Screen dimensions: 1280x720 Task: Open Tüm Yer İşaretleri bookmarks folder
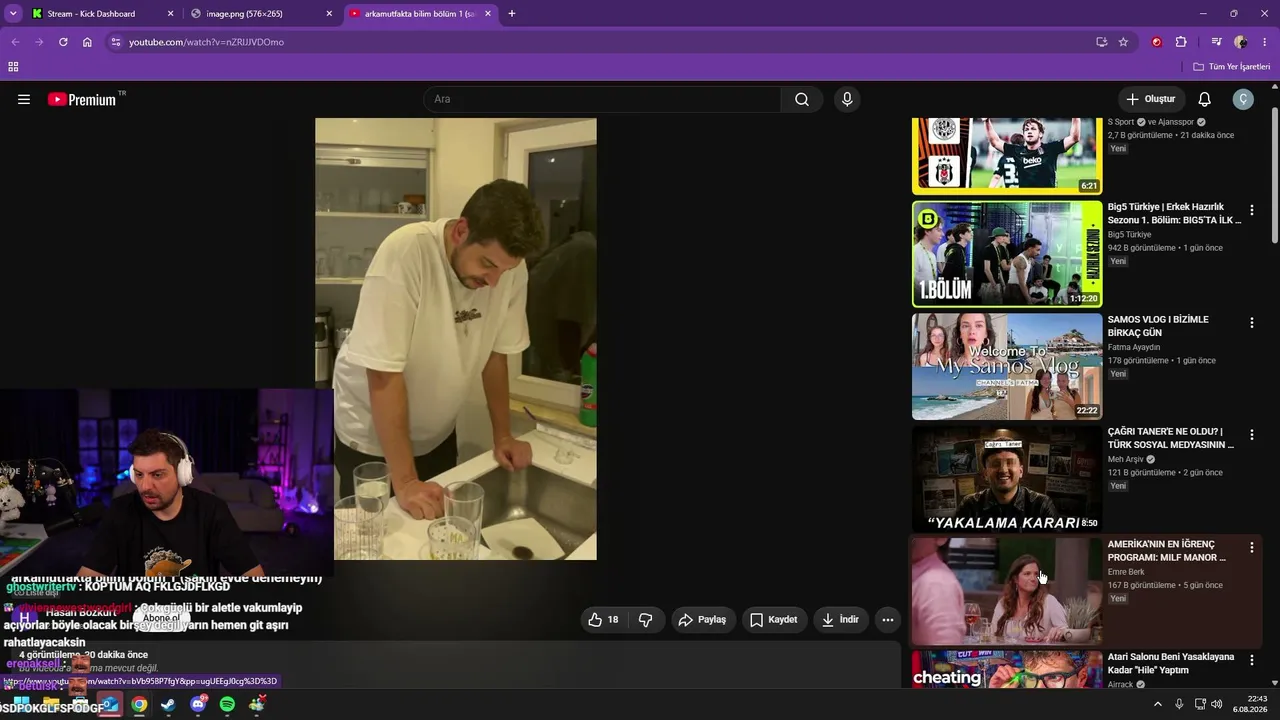1231,67
